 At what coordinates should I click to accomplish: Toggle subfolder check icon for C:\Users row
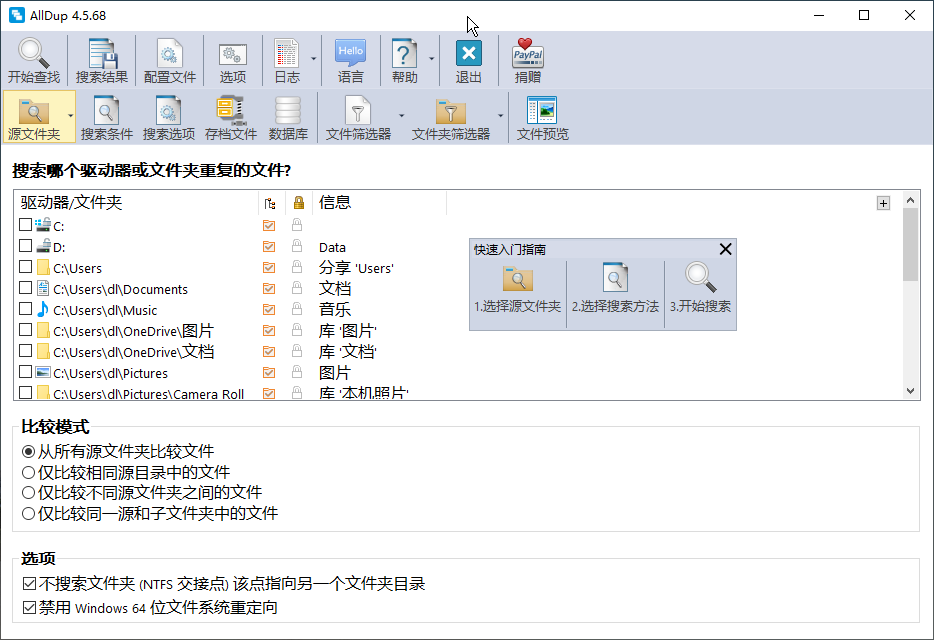(269, 268)
